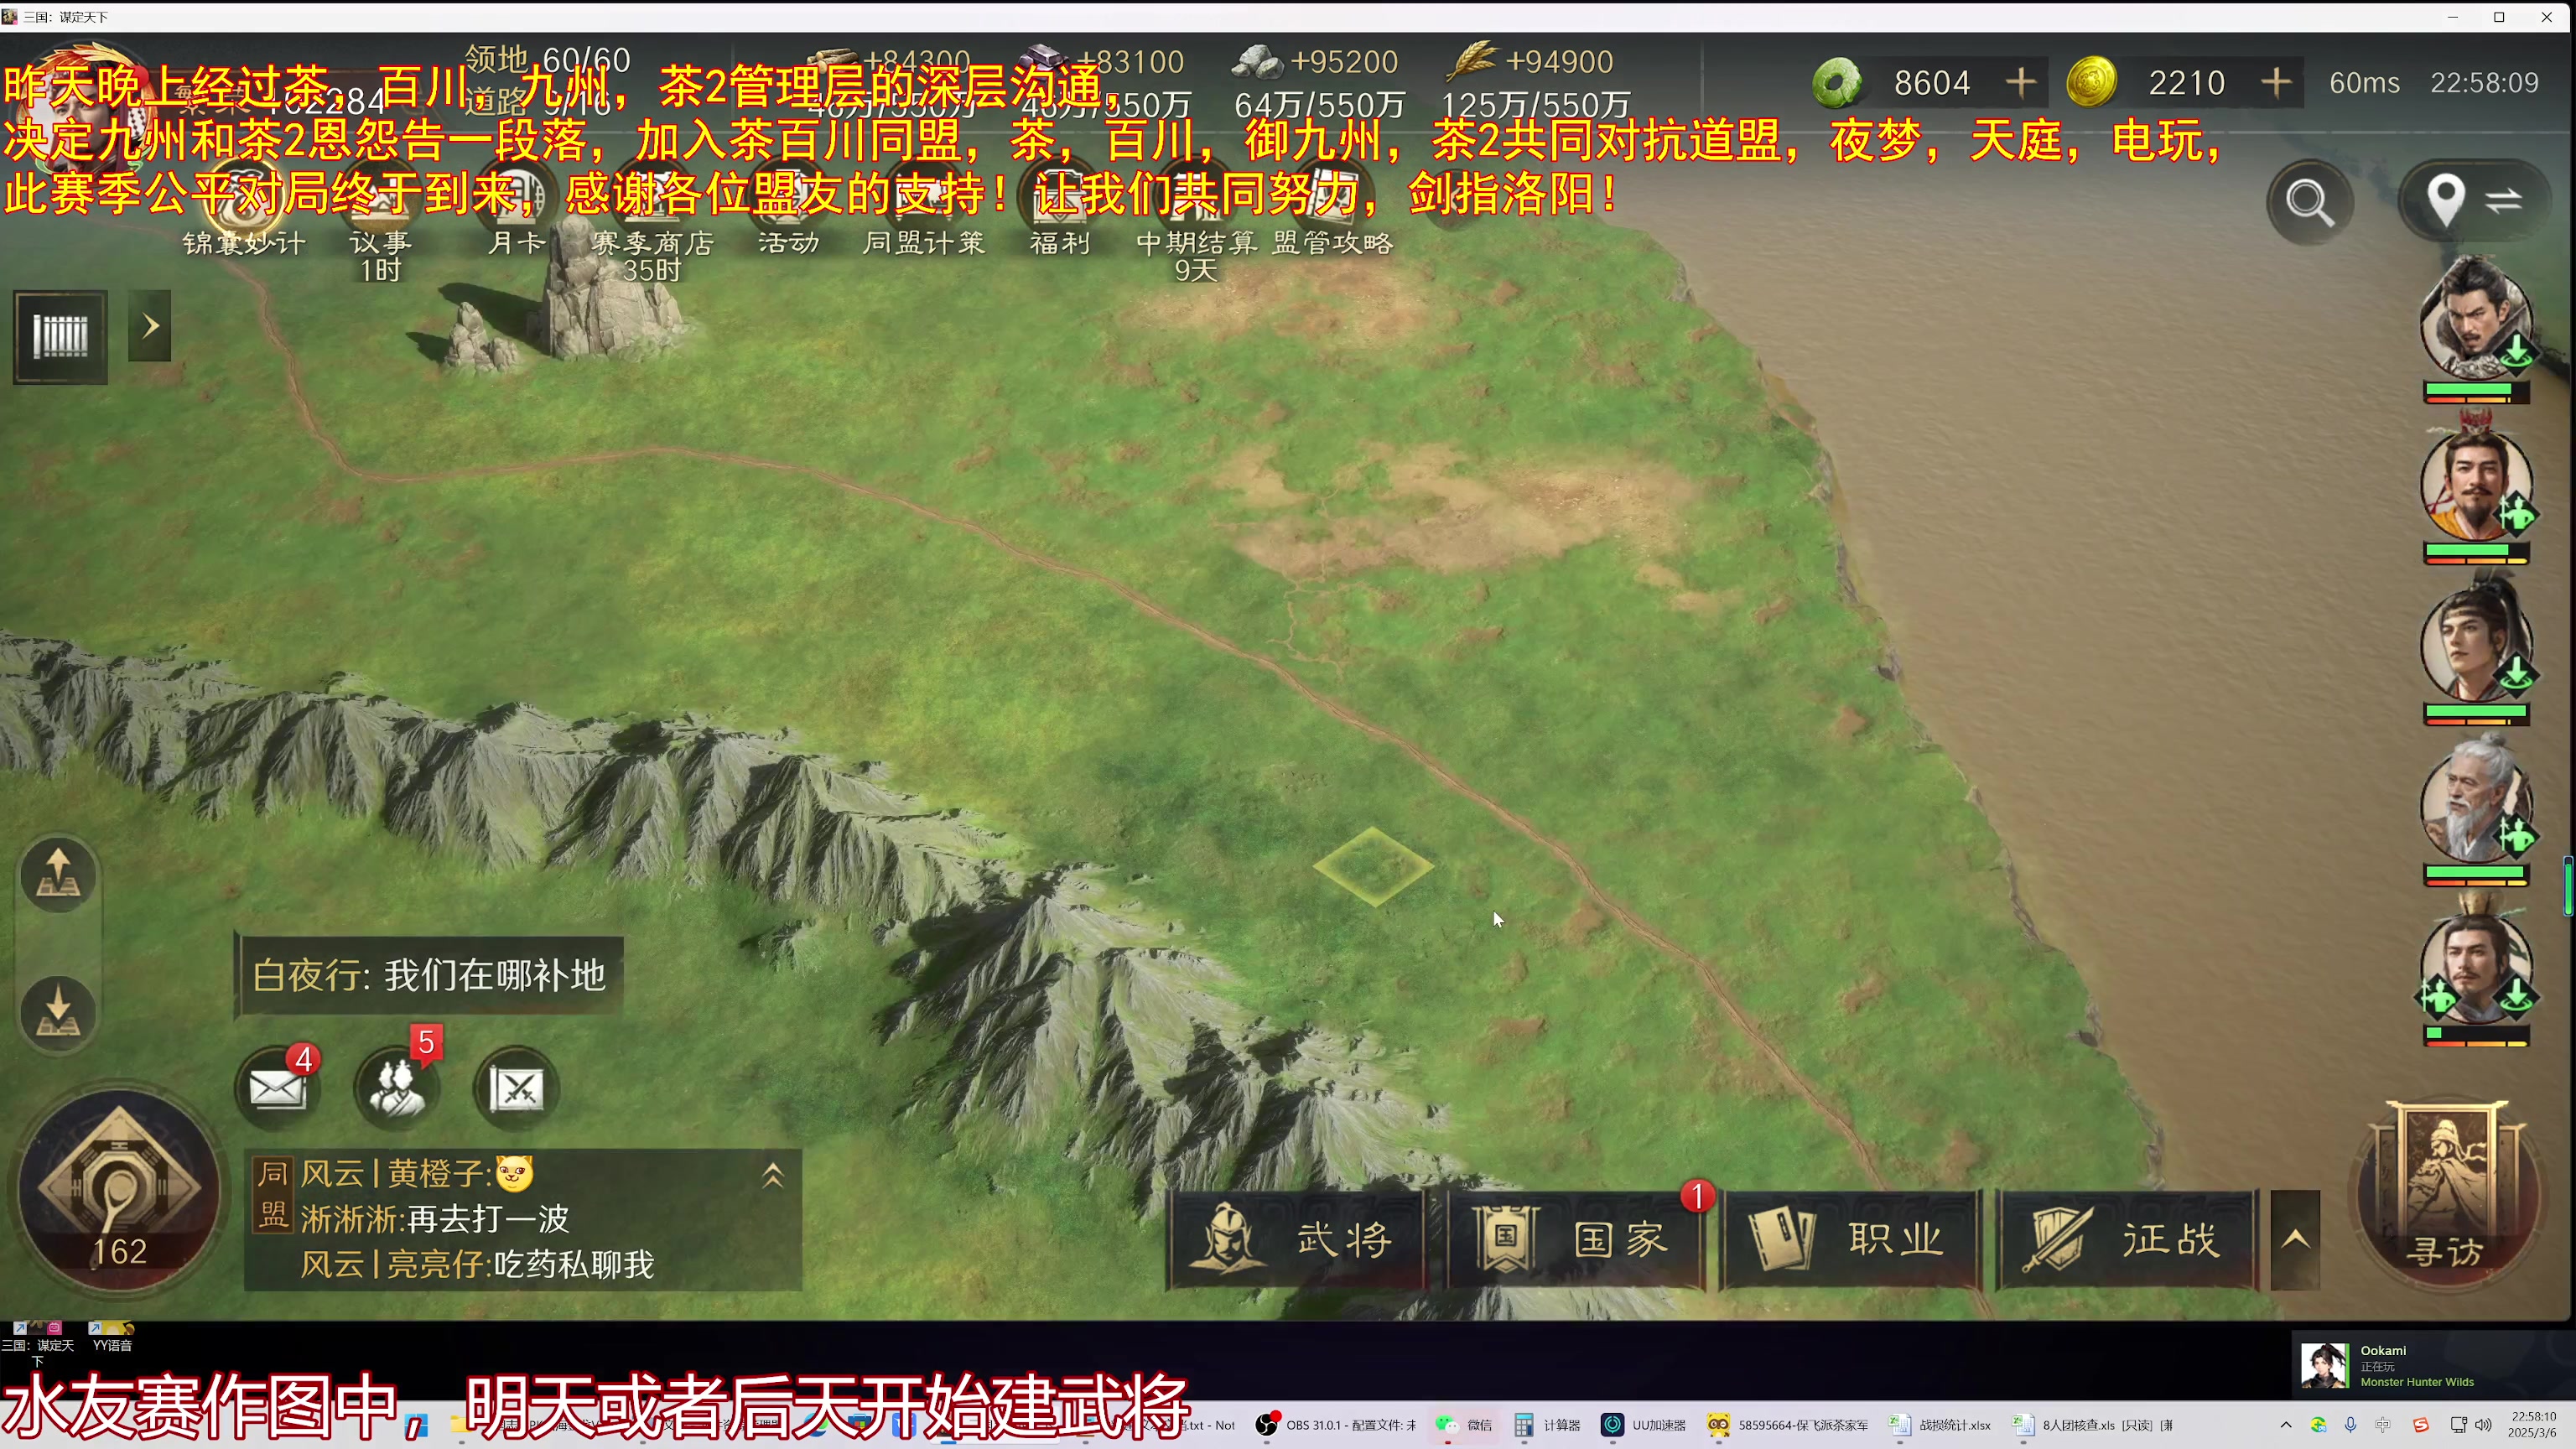Viewport: 2576px width, 1449px height.
Task: Open UU加速器 from taskbar
Action: tap(1644, 1425)
